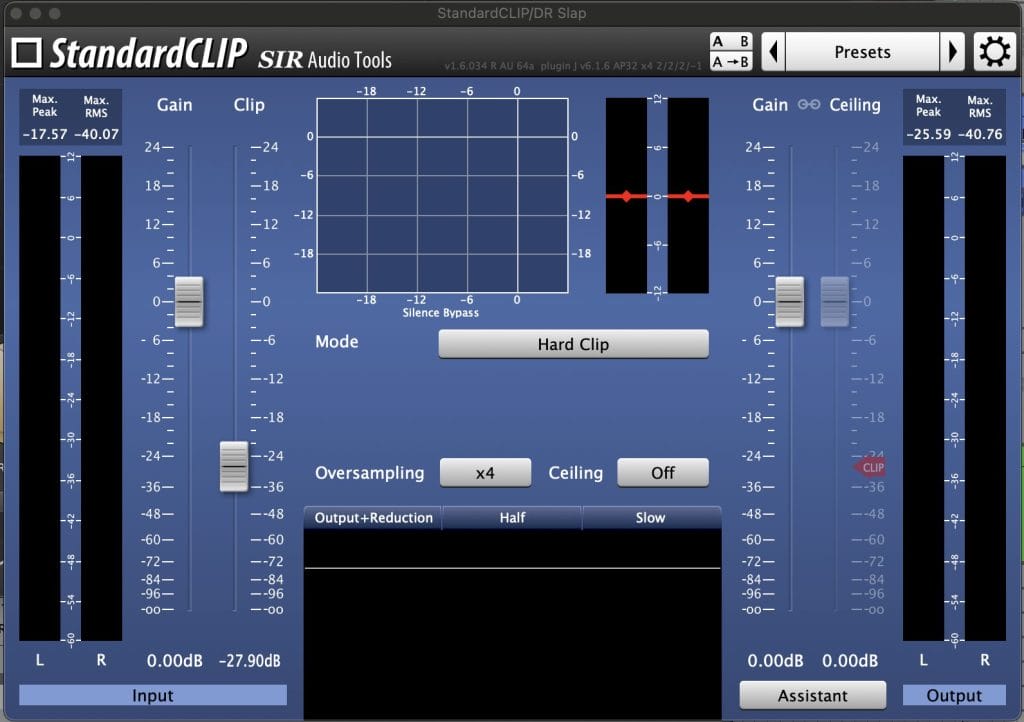
Task: Toggle the Input monitoring bar
Action: point(153,695)
